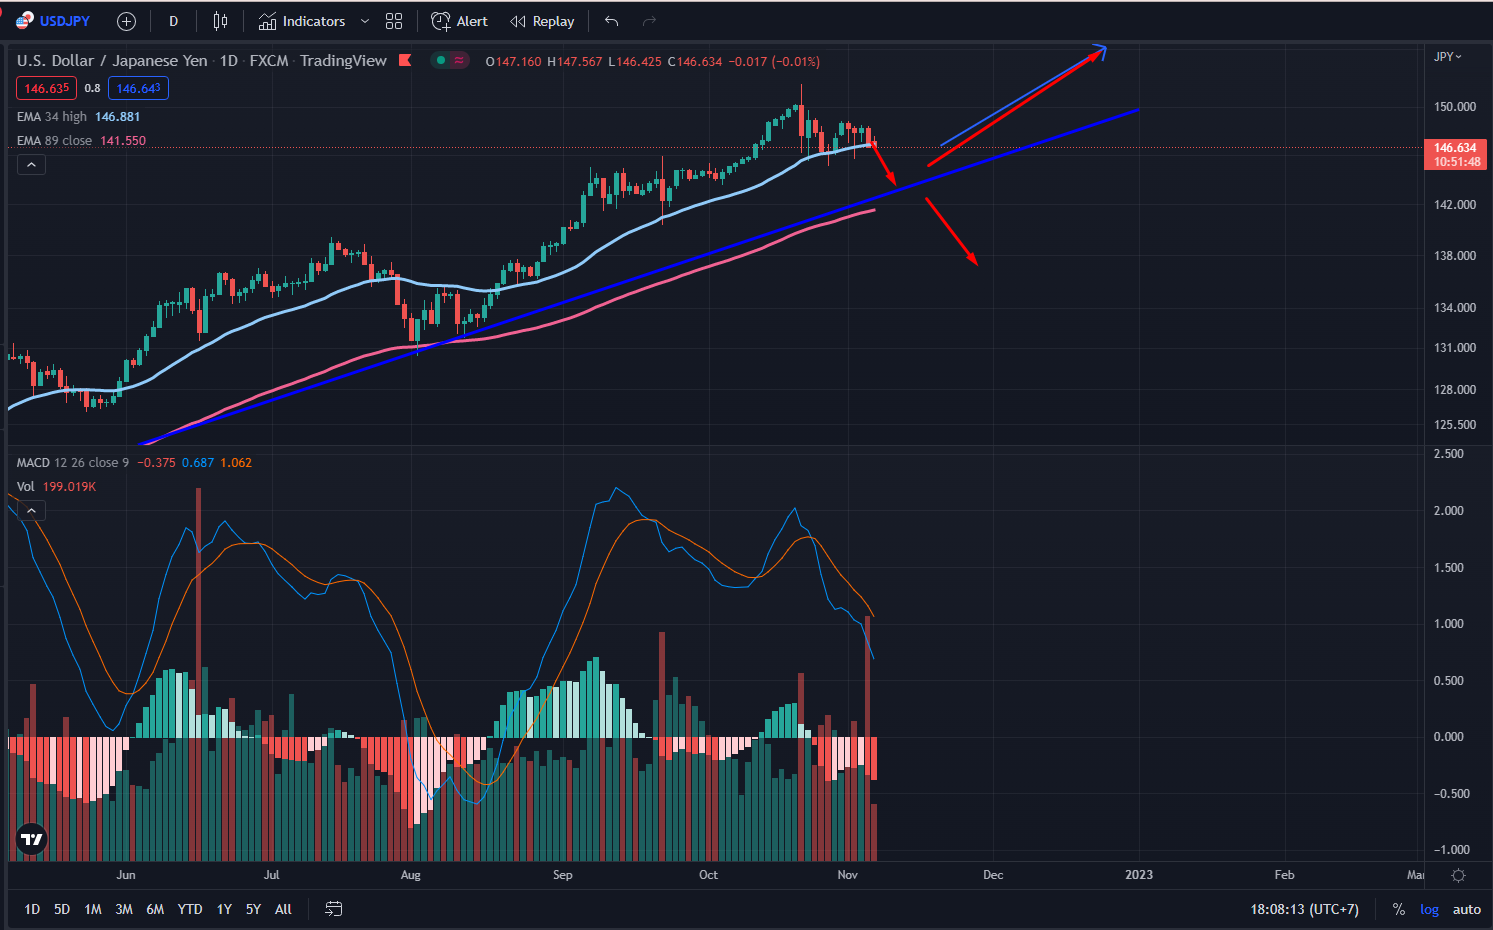The height and width of the screenshot is (930, 1493).
Task: Open the Indicators favorites dropdown arrow
Action: (x=365, y=21)
